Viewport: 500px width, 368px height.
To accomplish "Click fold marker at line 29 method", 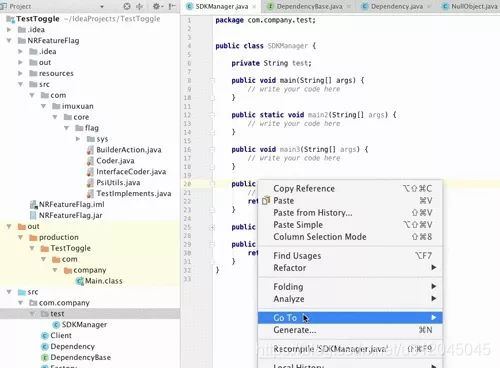I will pyautogui.click(x=212, y=244).
